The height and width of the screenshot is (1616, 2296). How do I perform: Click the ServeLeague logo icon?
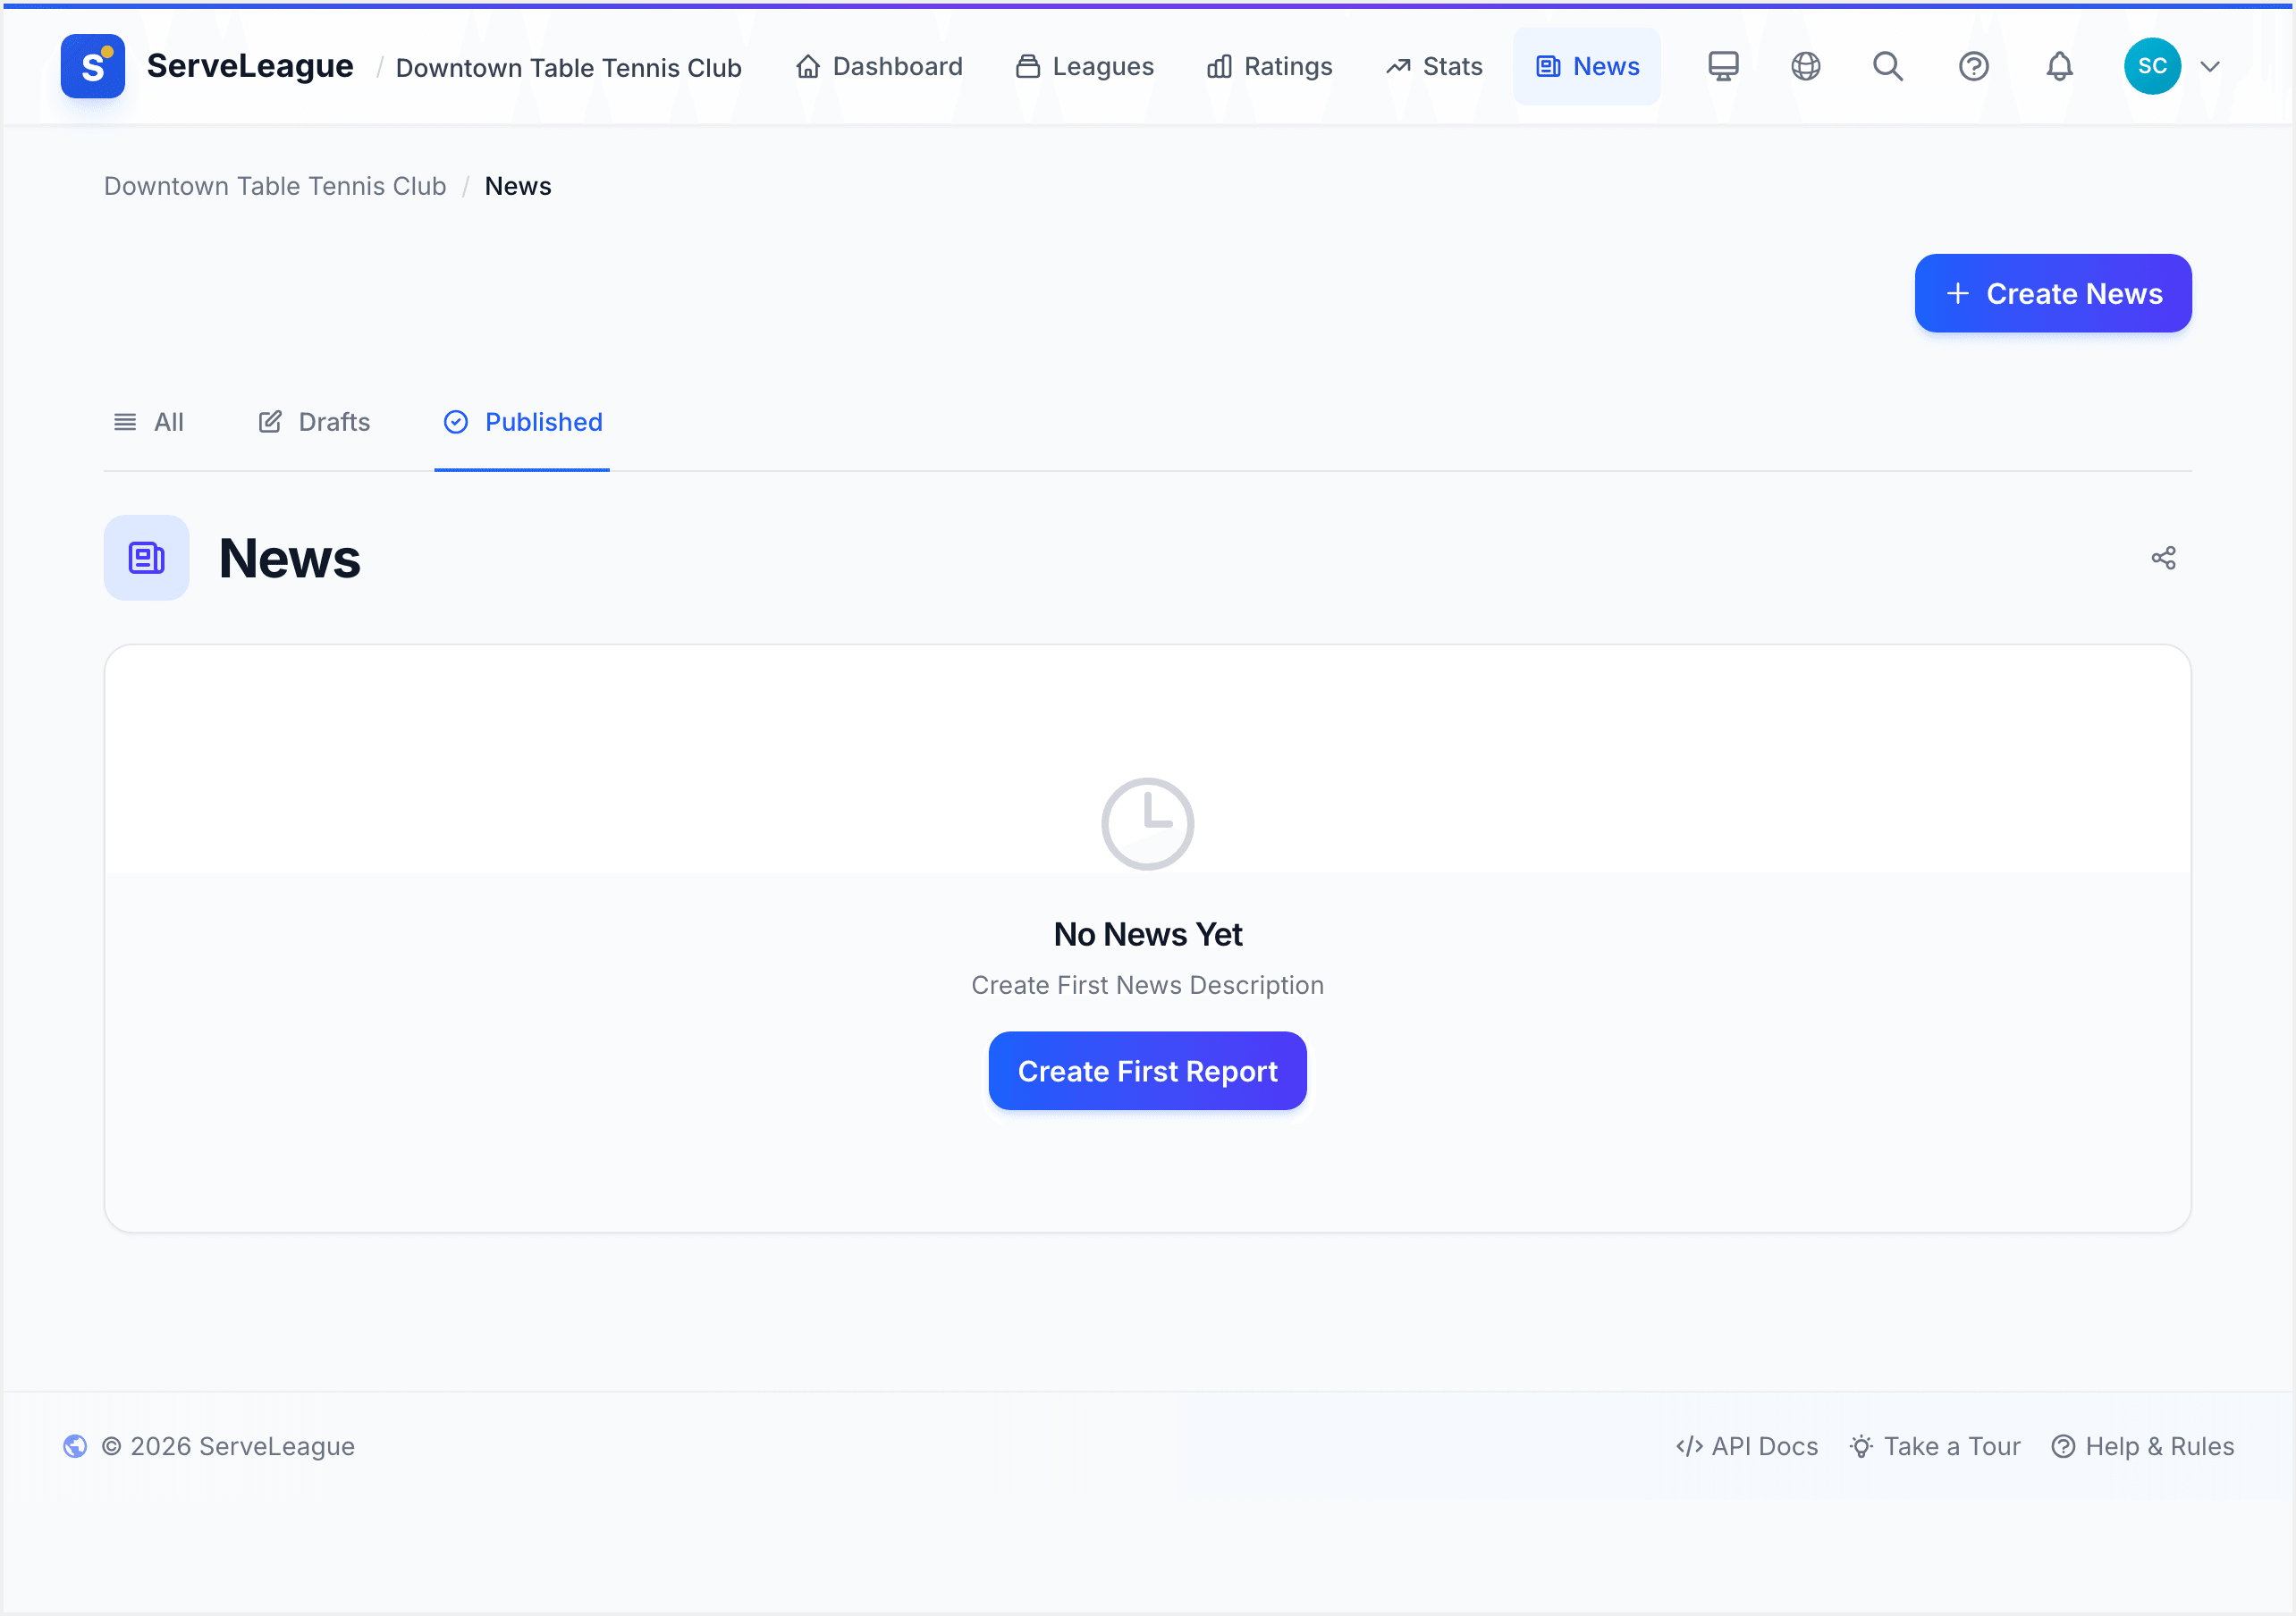(x=92, y=66)
